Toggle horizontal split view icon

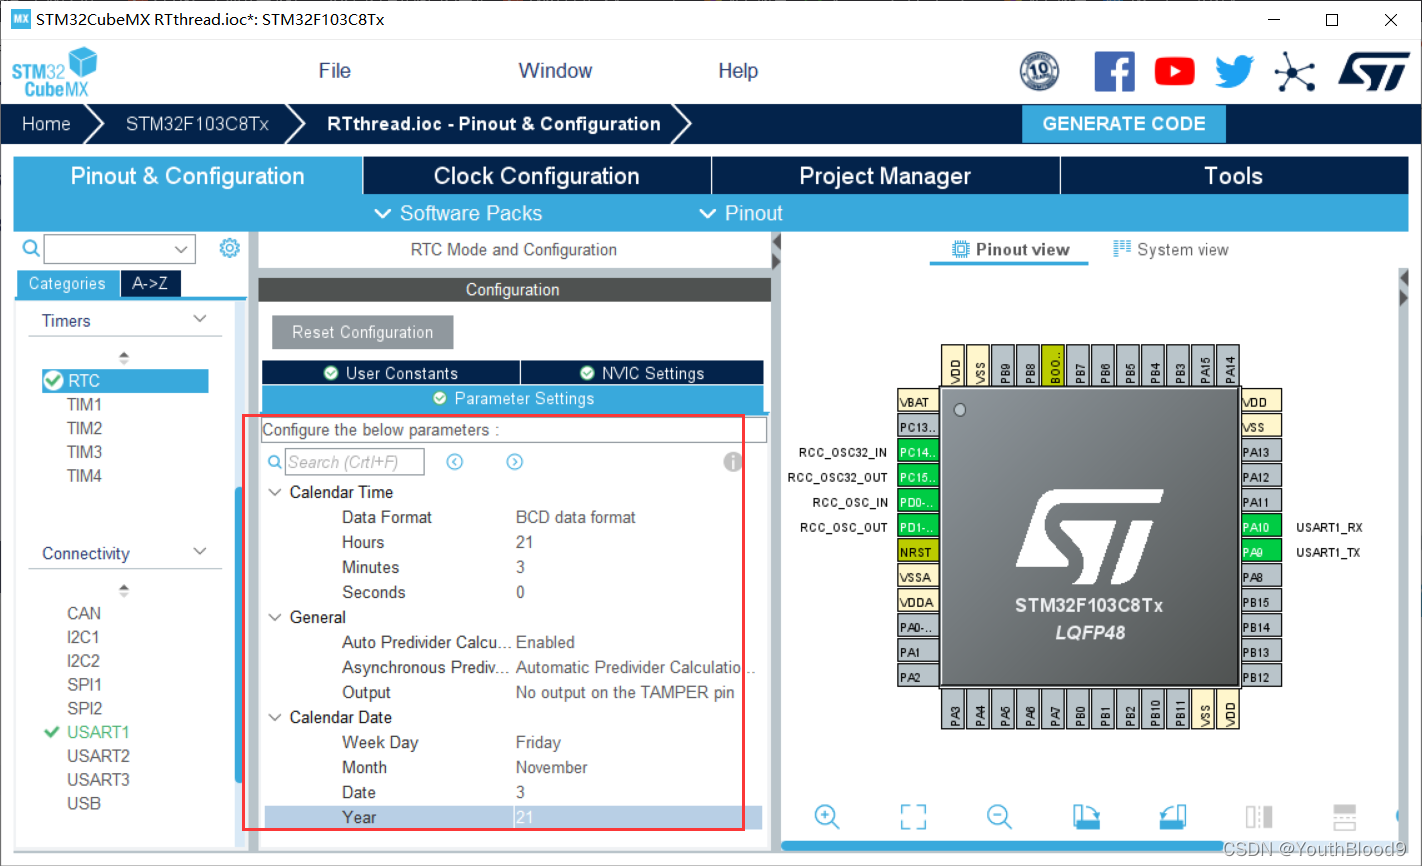[1345, 817]
